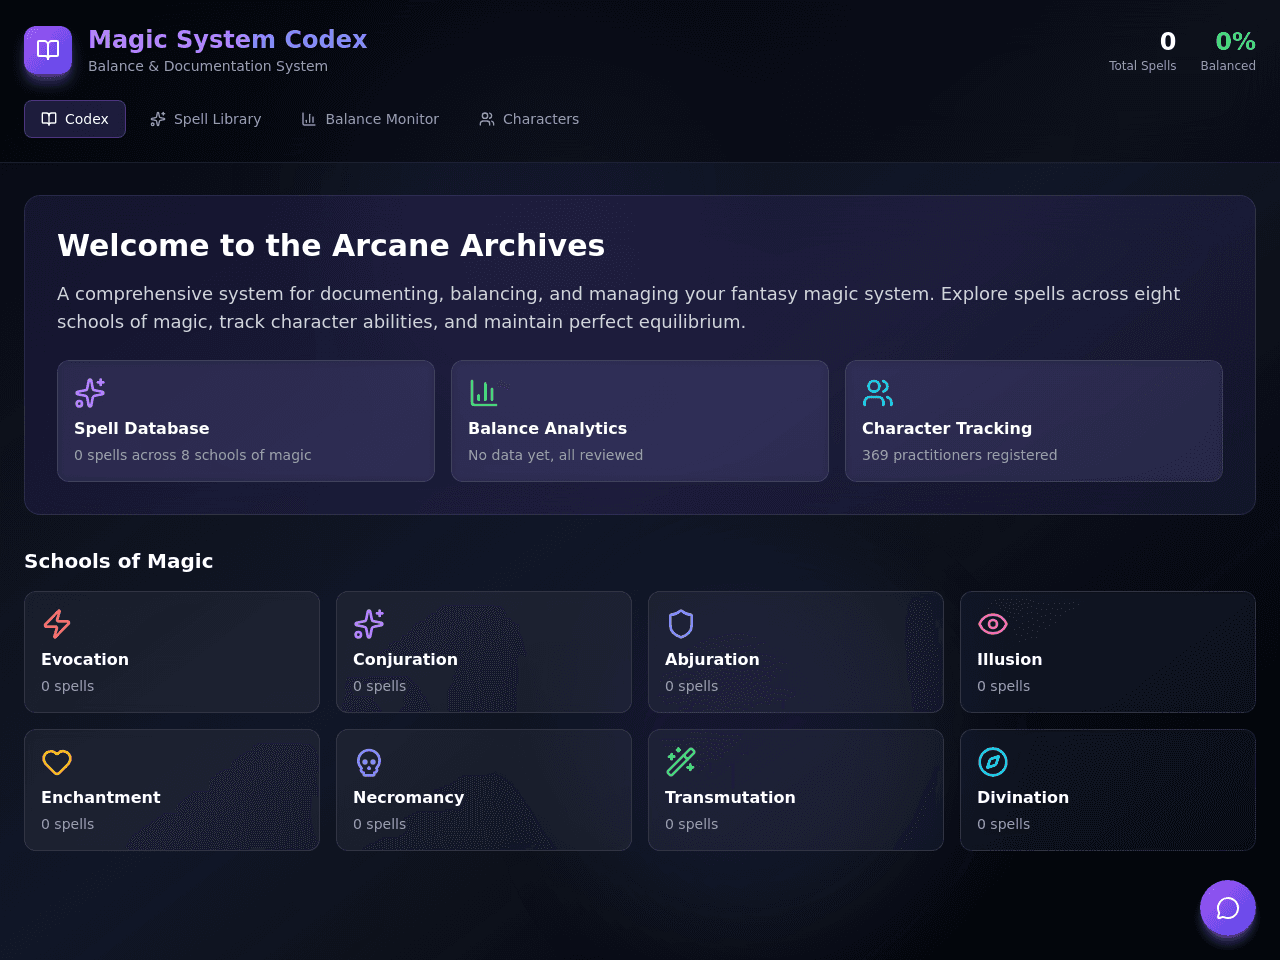Select the Transmutation school card
Viewport: 1280px width, 960px height.
pyautogui.click(x=796, y=790)
